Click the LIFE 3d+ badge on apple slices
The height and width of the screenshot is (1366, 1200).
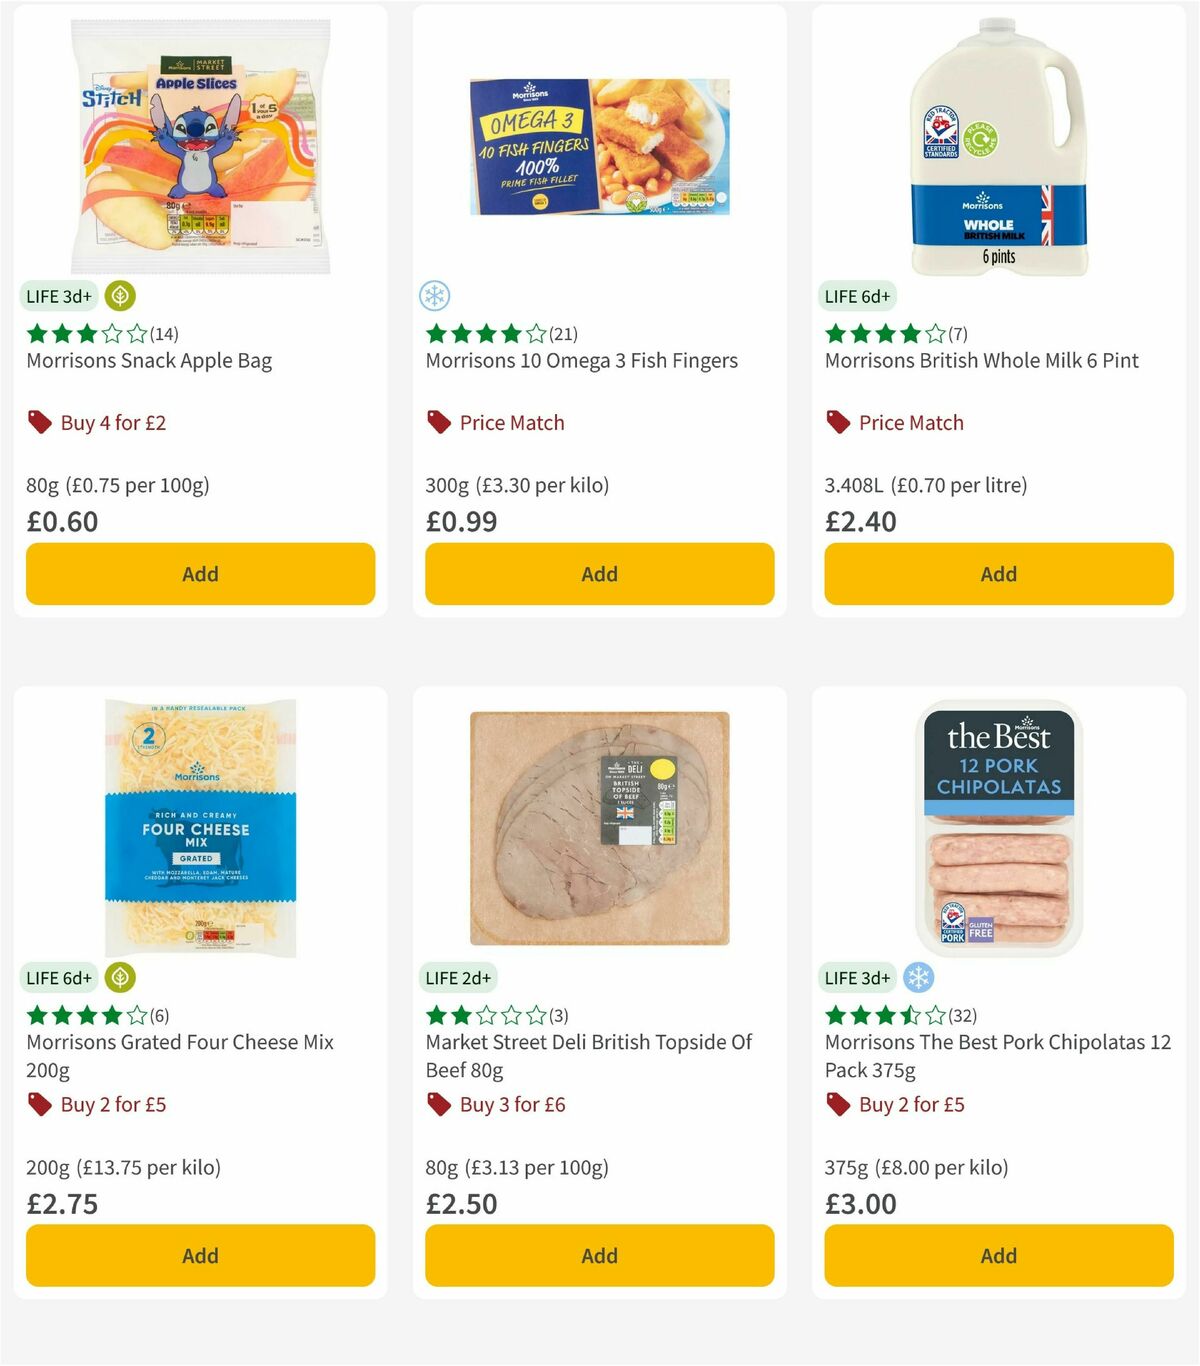coord(58,296)
